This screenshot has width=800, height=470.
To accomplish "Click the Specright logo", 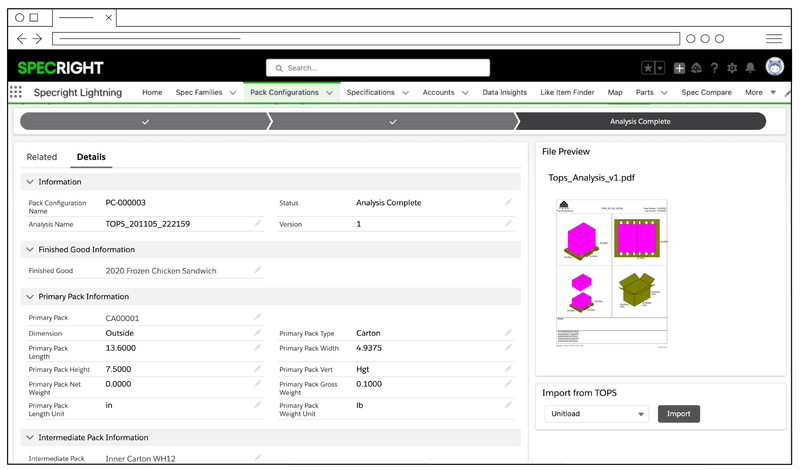I will [x=60, y=68].
